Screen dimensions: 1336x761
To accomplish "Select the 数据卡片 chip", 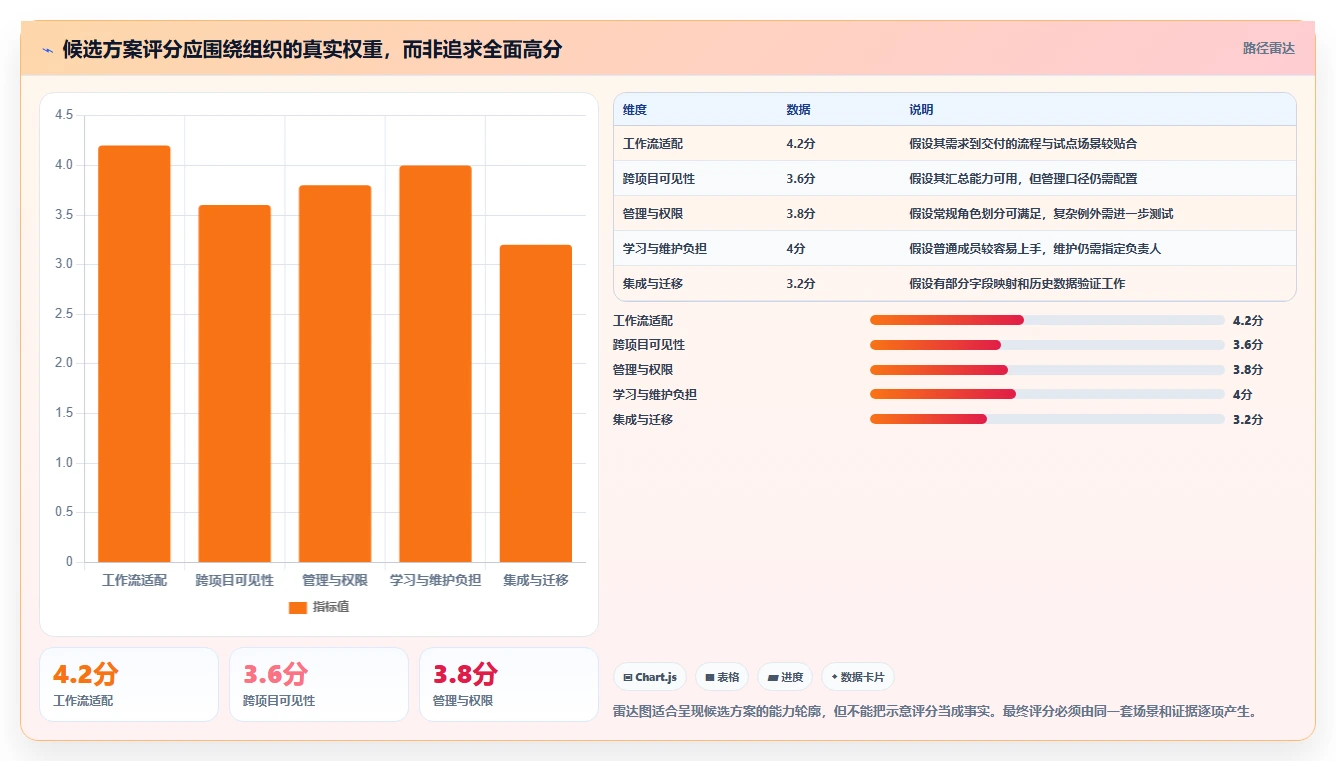I will (857, 677).
